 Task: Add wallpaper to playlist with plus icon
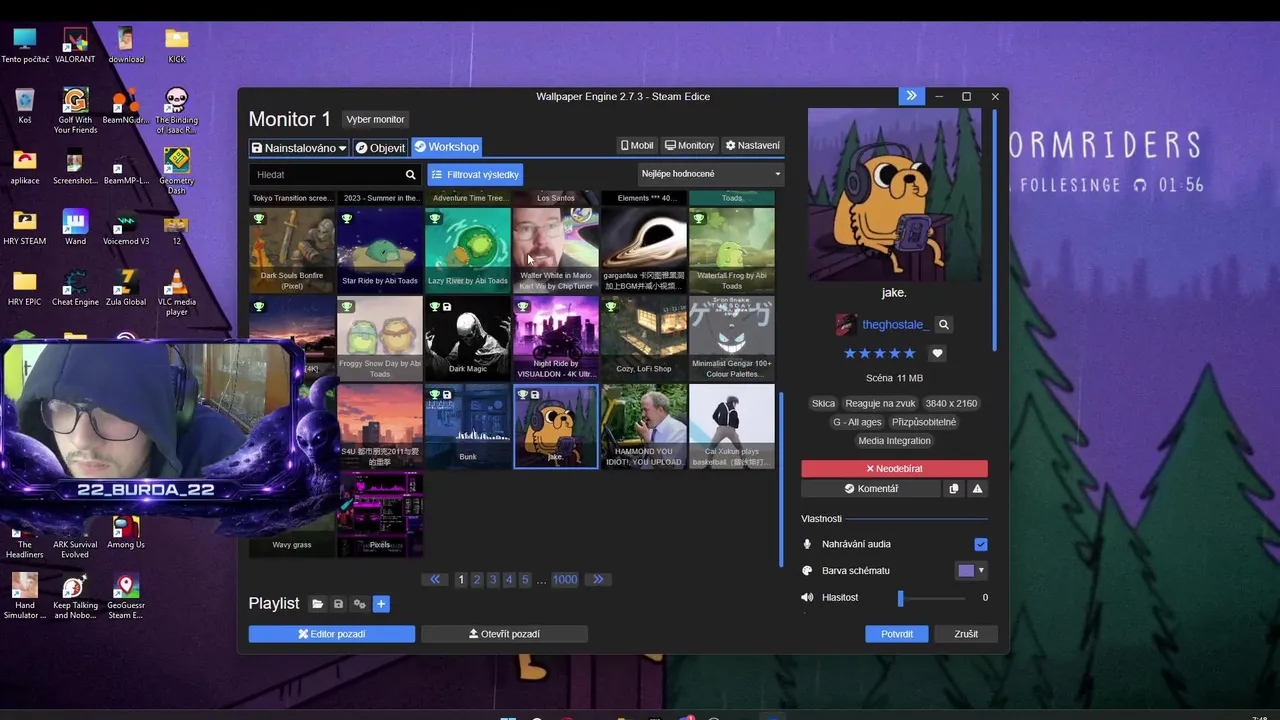pos(380,604)
